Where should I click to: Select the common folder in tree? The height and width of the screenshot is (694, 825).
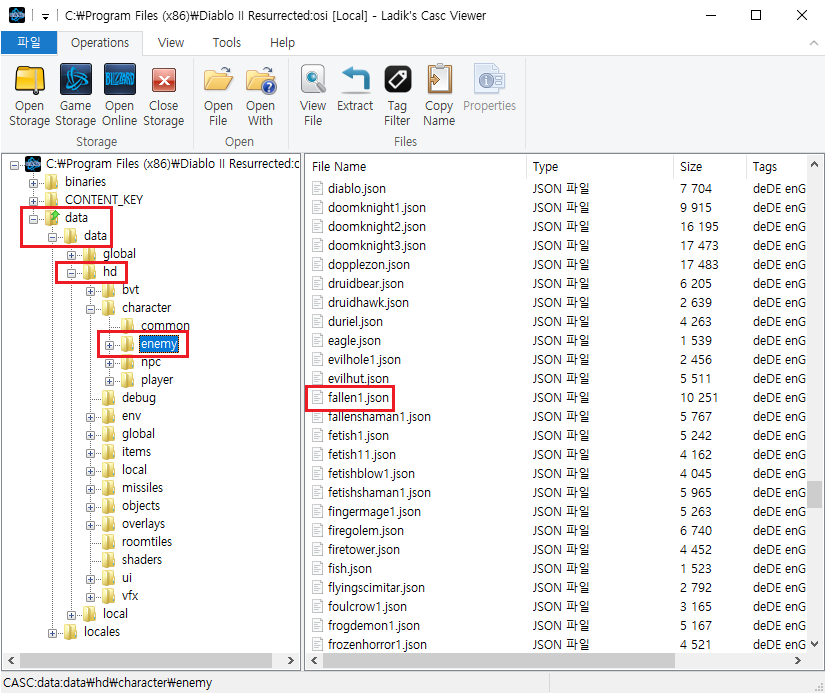165,326
